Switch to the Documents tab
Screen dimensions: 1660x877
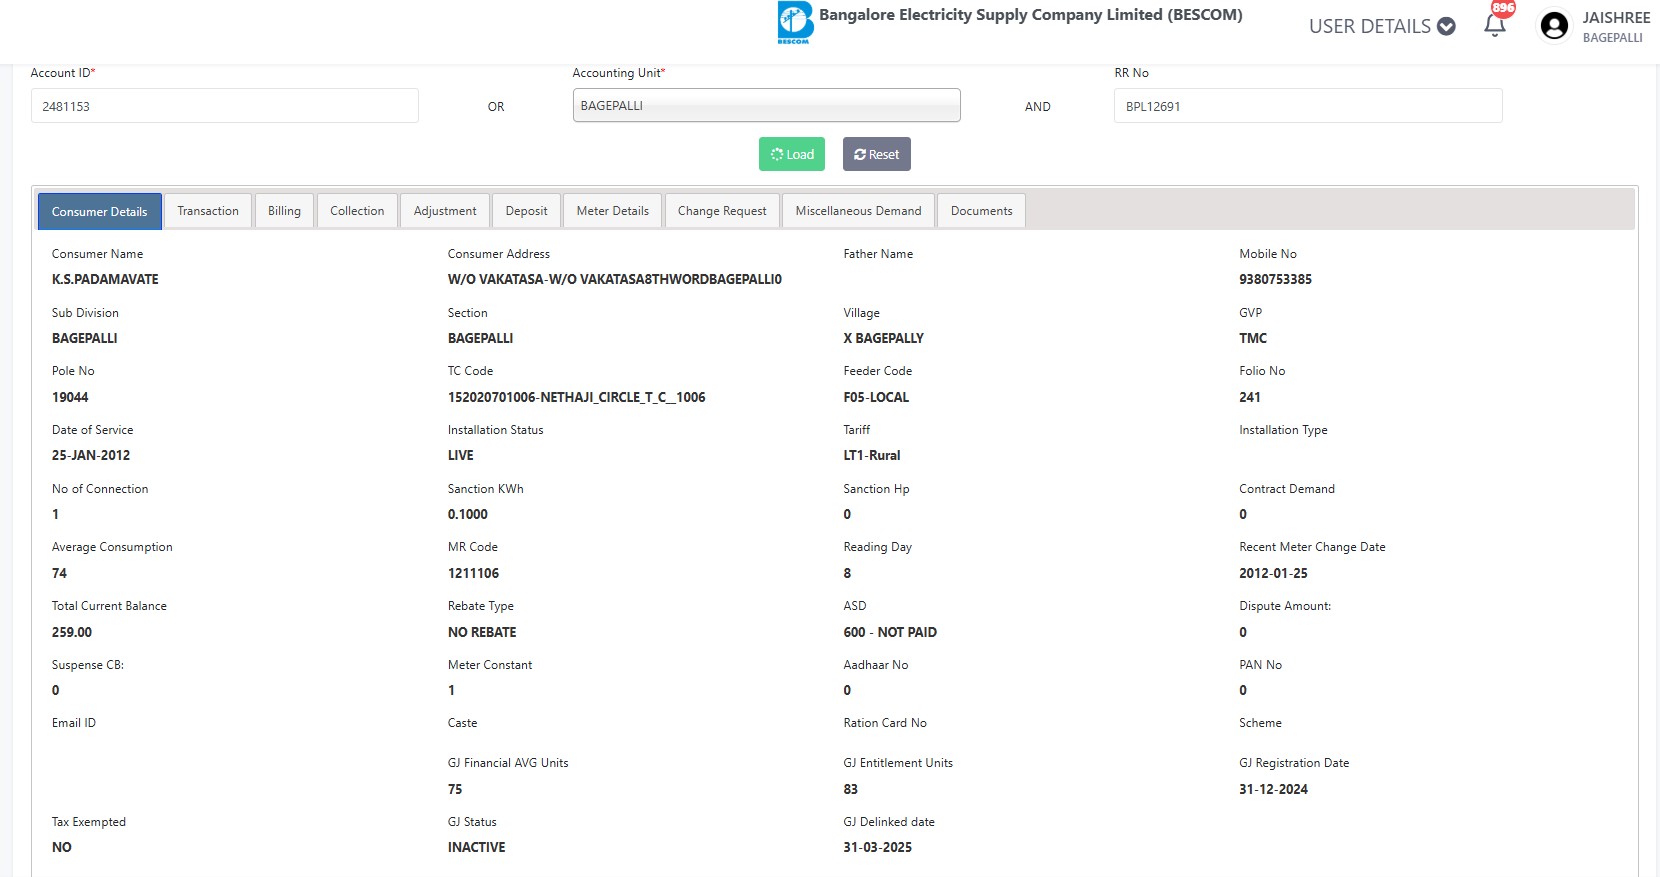(982, 211)
